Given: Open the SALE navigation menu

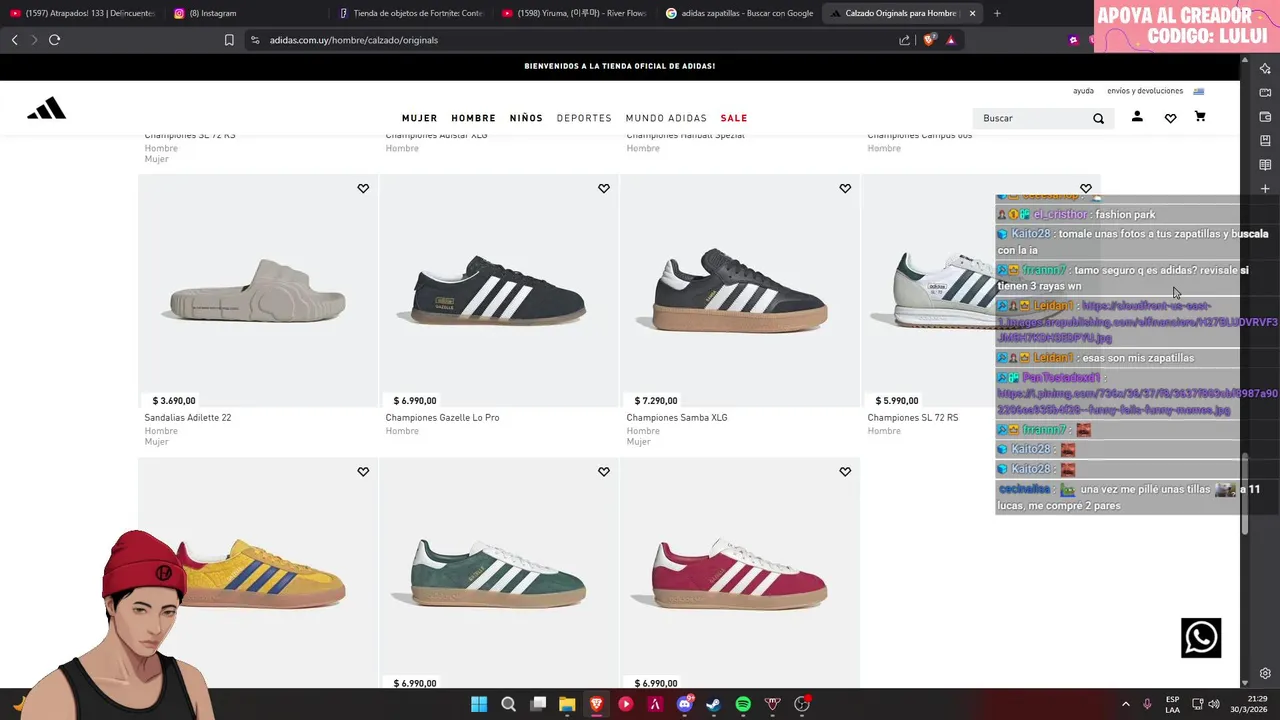Looking at the screenshot, I should (x=734, y=118).
